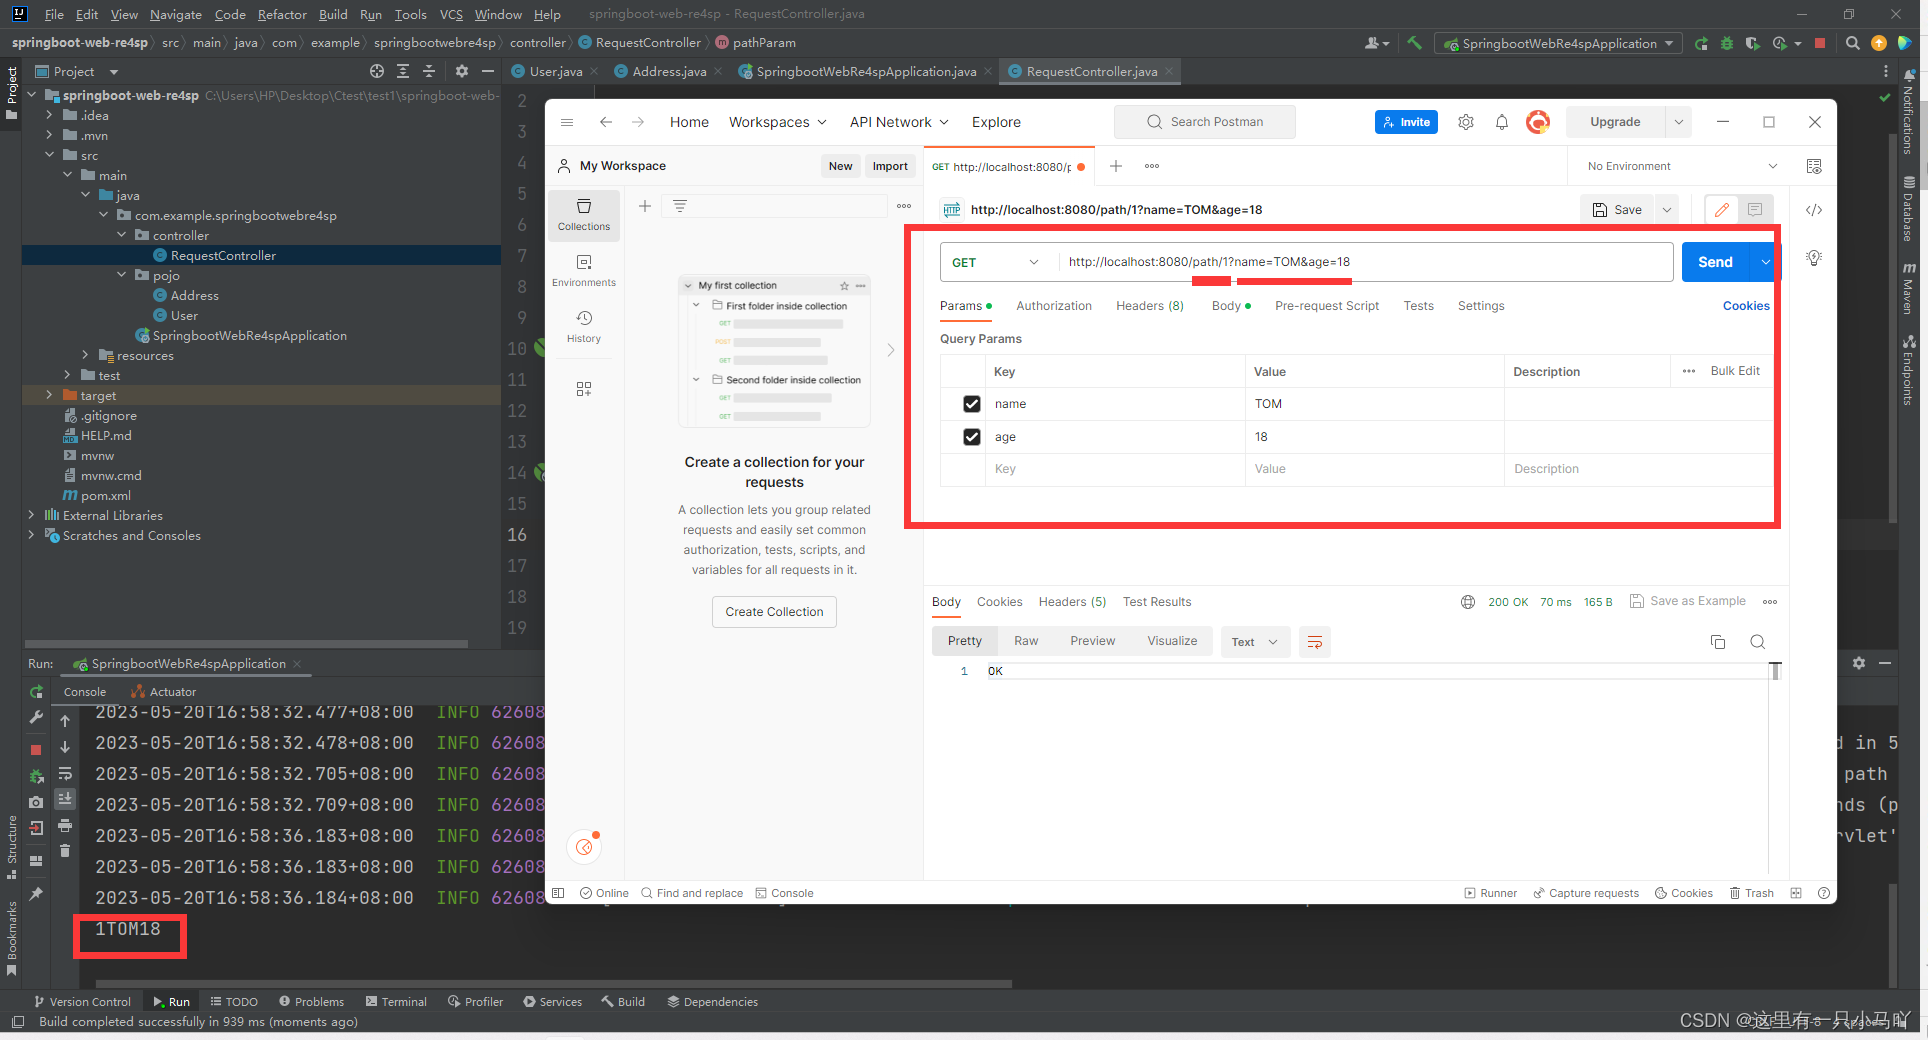Click the Postman avatar icon

point(1538,122)
